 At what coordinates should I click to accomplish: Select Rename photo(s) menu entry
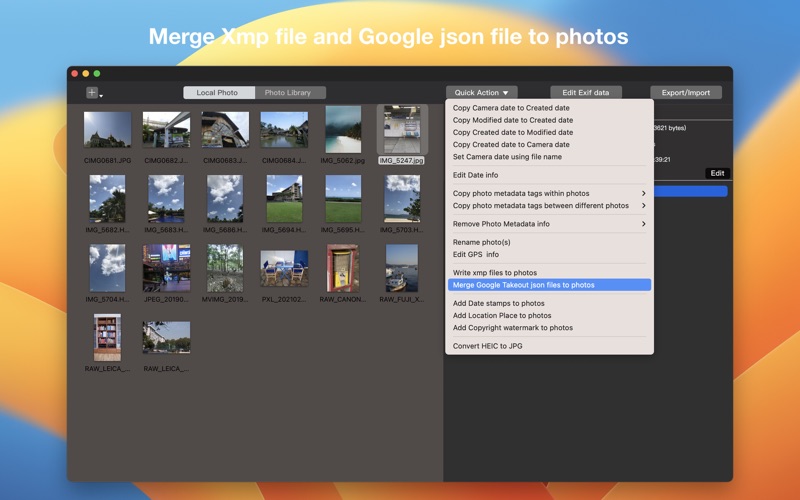click(549, 242)
